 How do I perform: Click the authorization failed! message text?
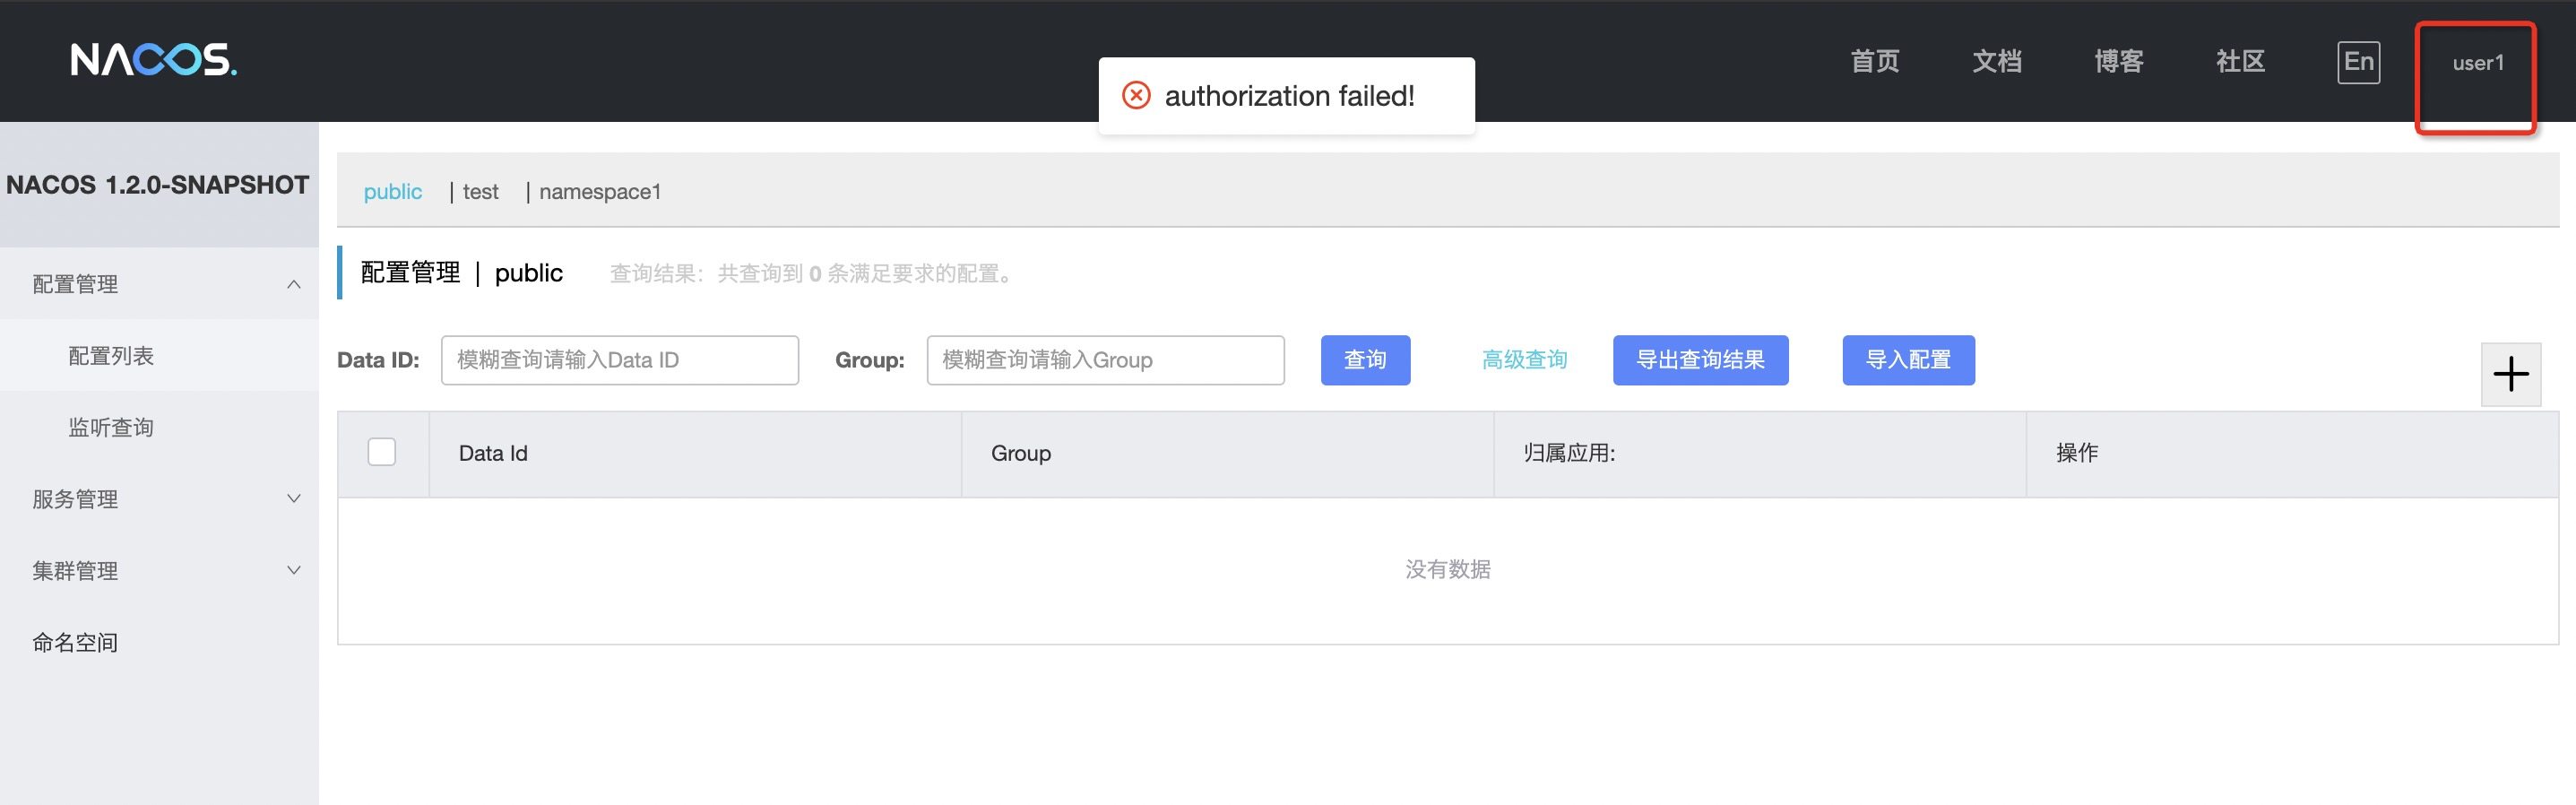click(1289, 95)
